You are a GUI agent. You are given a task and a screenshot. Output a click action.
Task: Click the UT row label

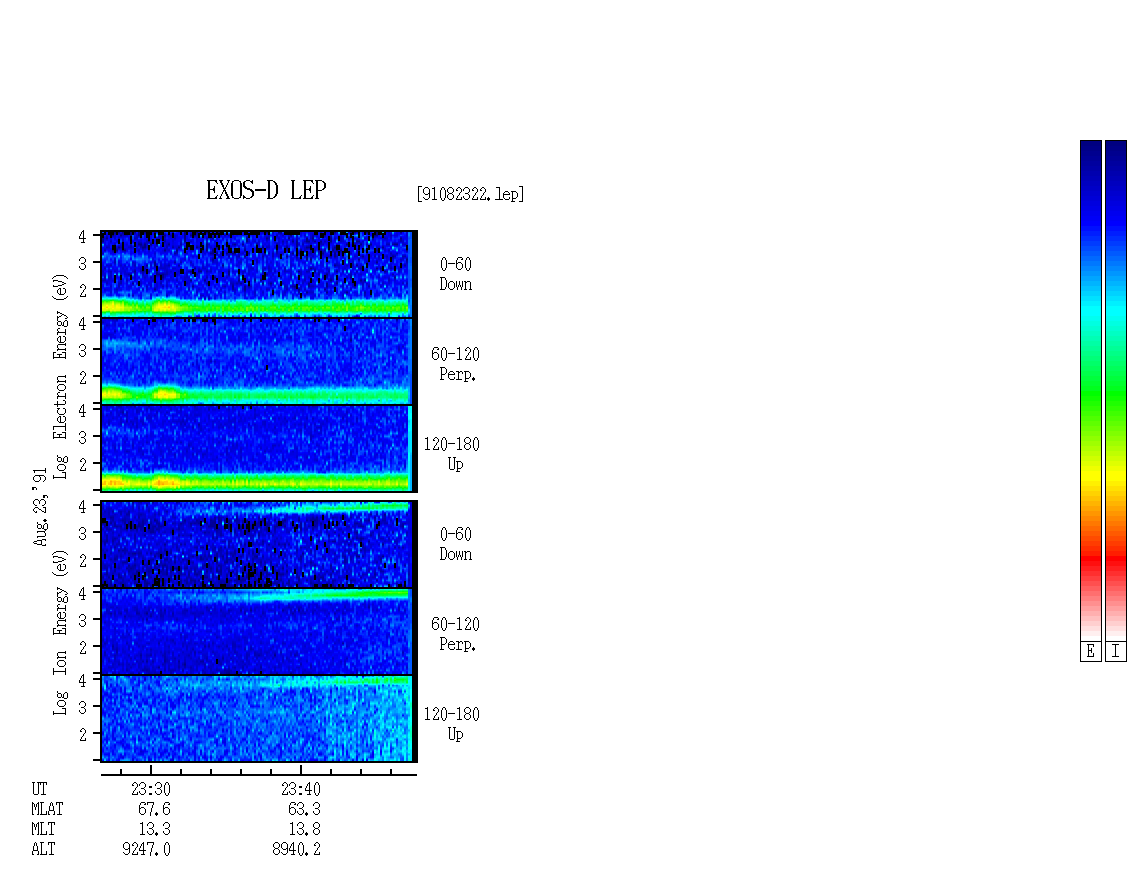tap(39, 789)
